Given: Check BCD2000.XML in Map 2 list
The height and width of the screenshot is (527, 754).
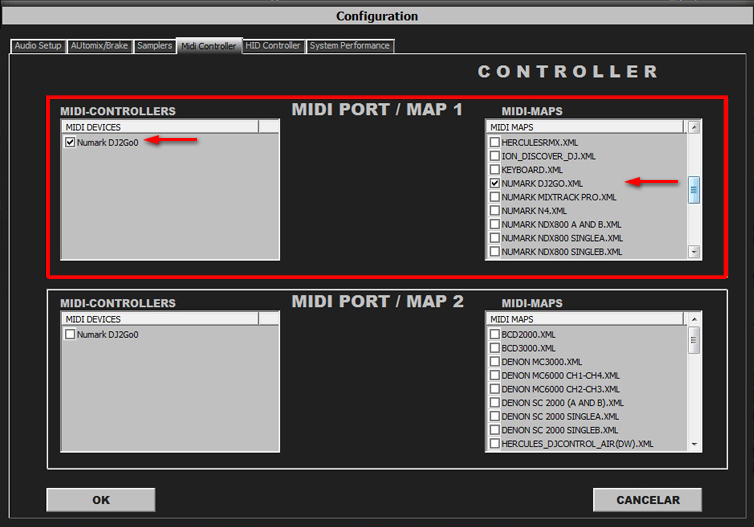Looking at the screenshot, I should click(495, 335).
